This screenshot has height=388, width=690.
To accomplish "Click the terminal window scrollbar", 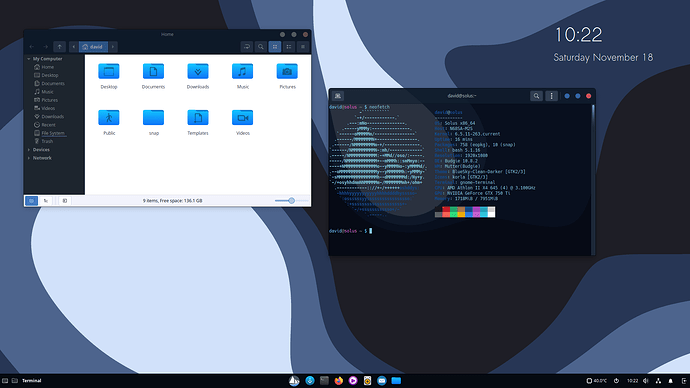I will coord(593,178).
